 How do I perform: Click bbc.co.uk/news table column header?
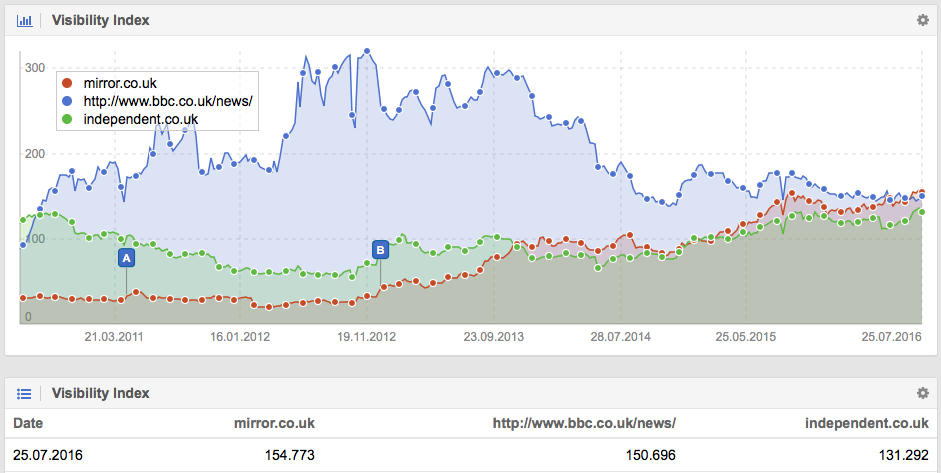[x=584, y=423]
